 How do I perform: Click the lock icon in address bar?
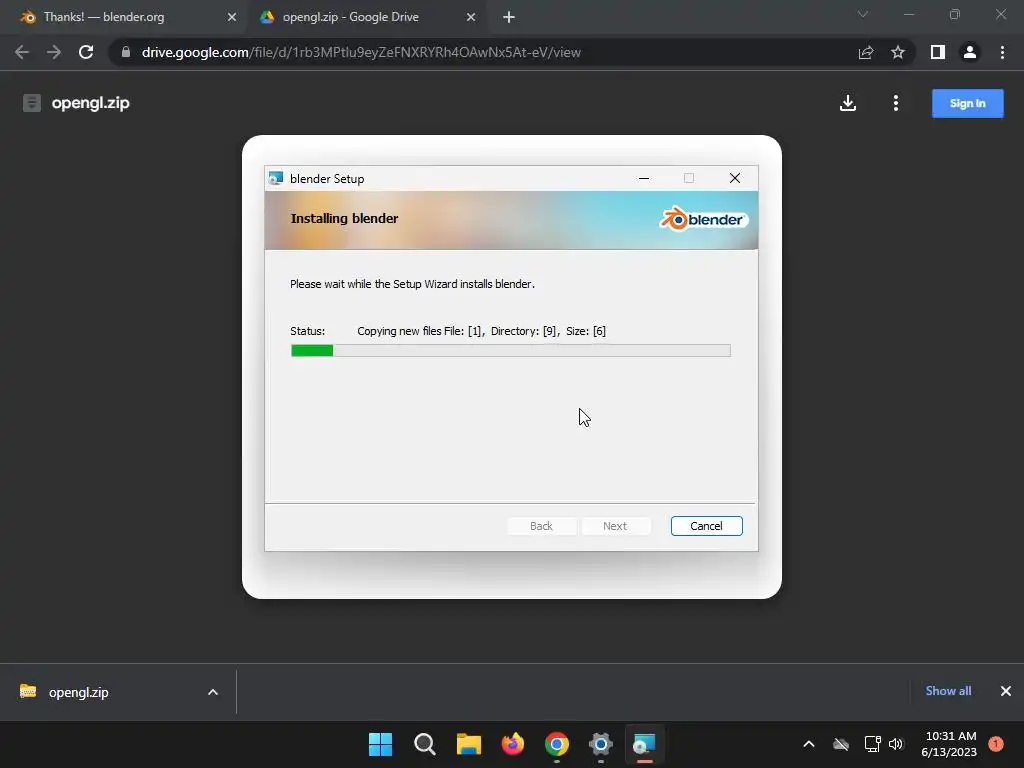click(x=126, y=52)
